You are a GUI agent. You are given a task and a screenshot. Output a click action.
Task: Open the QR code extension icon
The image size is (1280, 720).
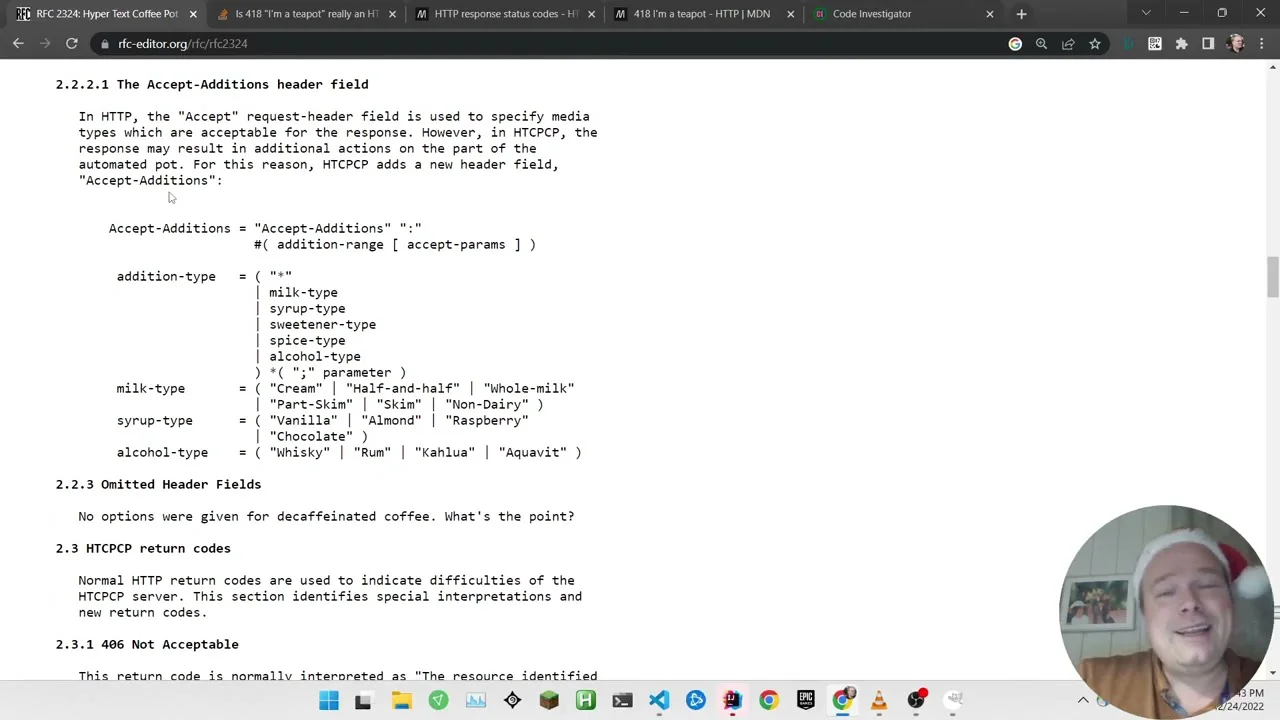1155,44
